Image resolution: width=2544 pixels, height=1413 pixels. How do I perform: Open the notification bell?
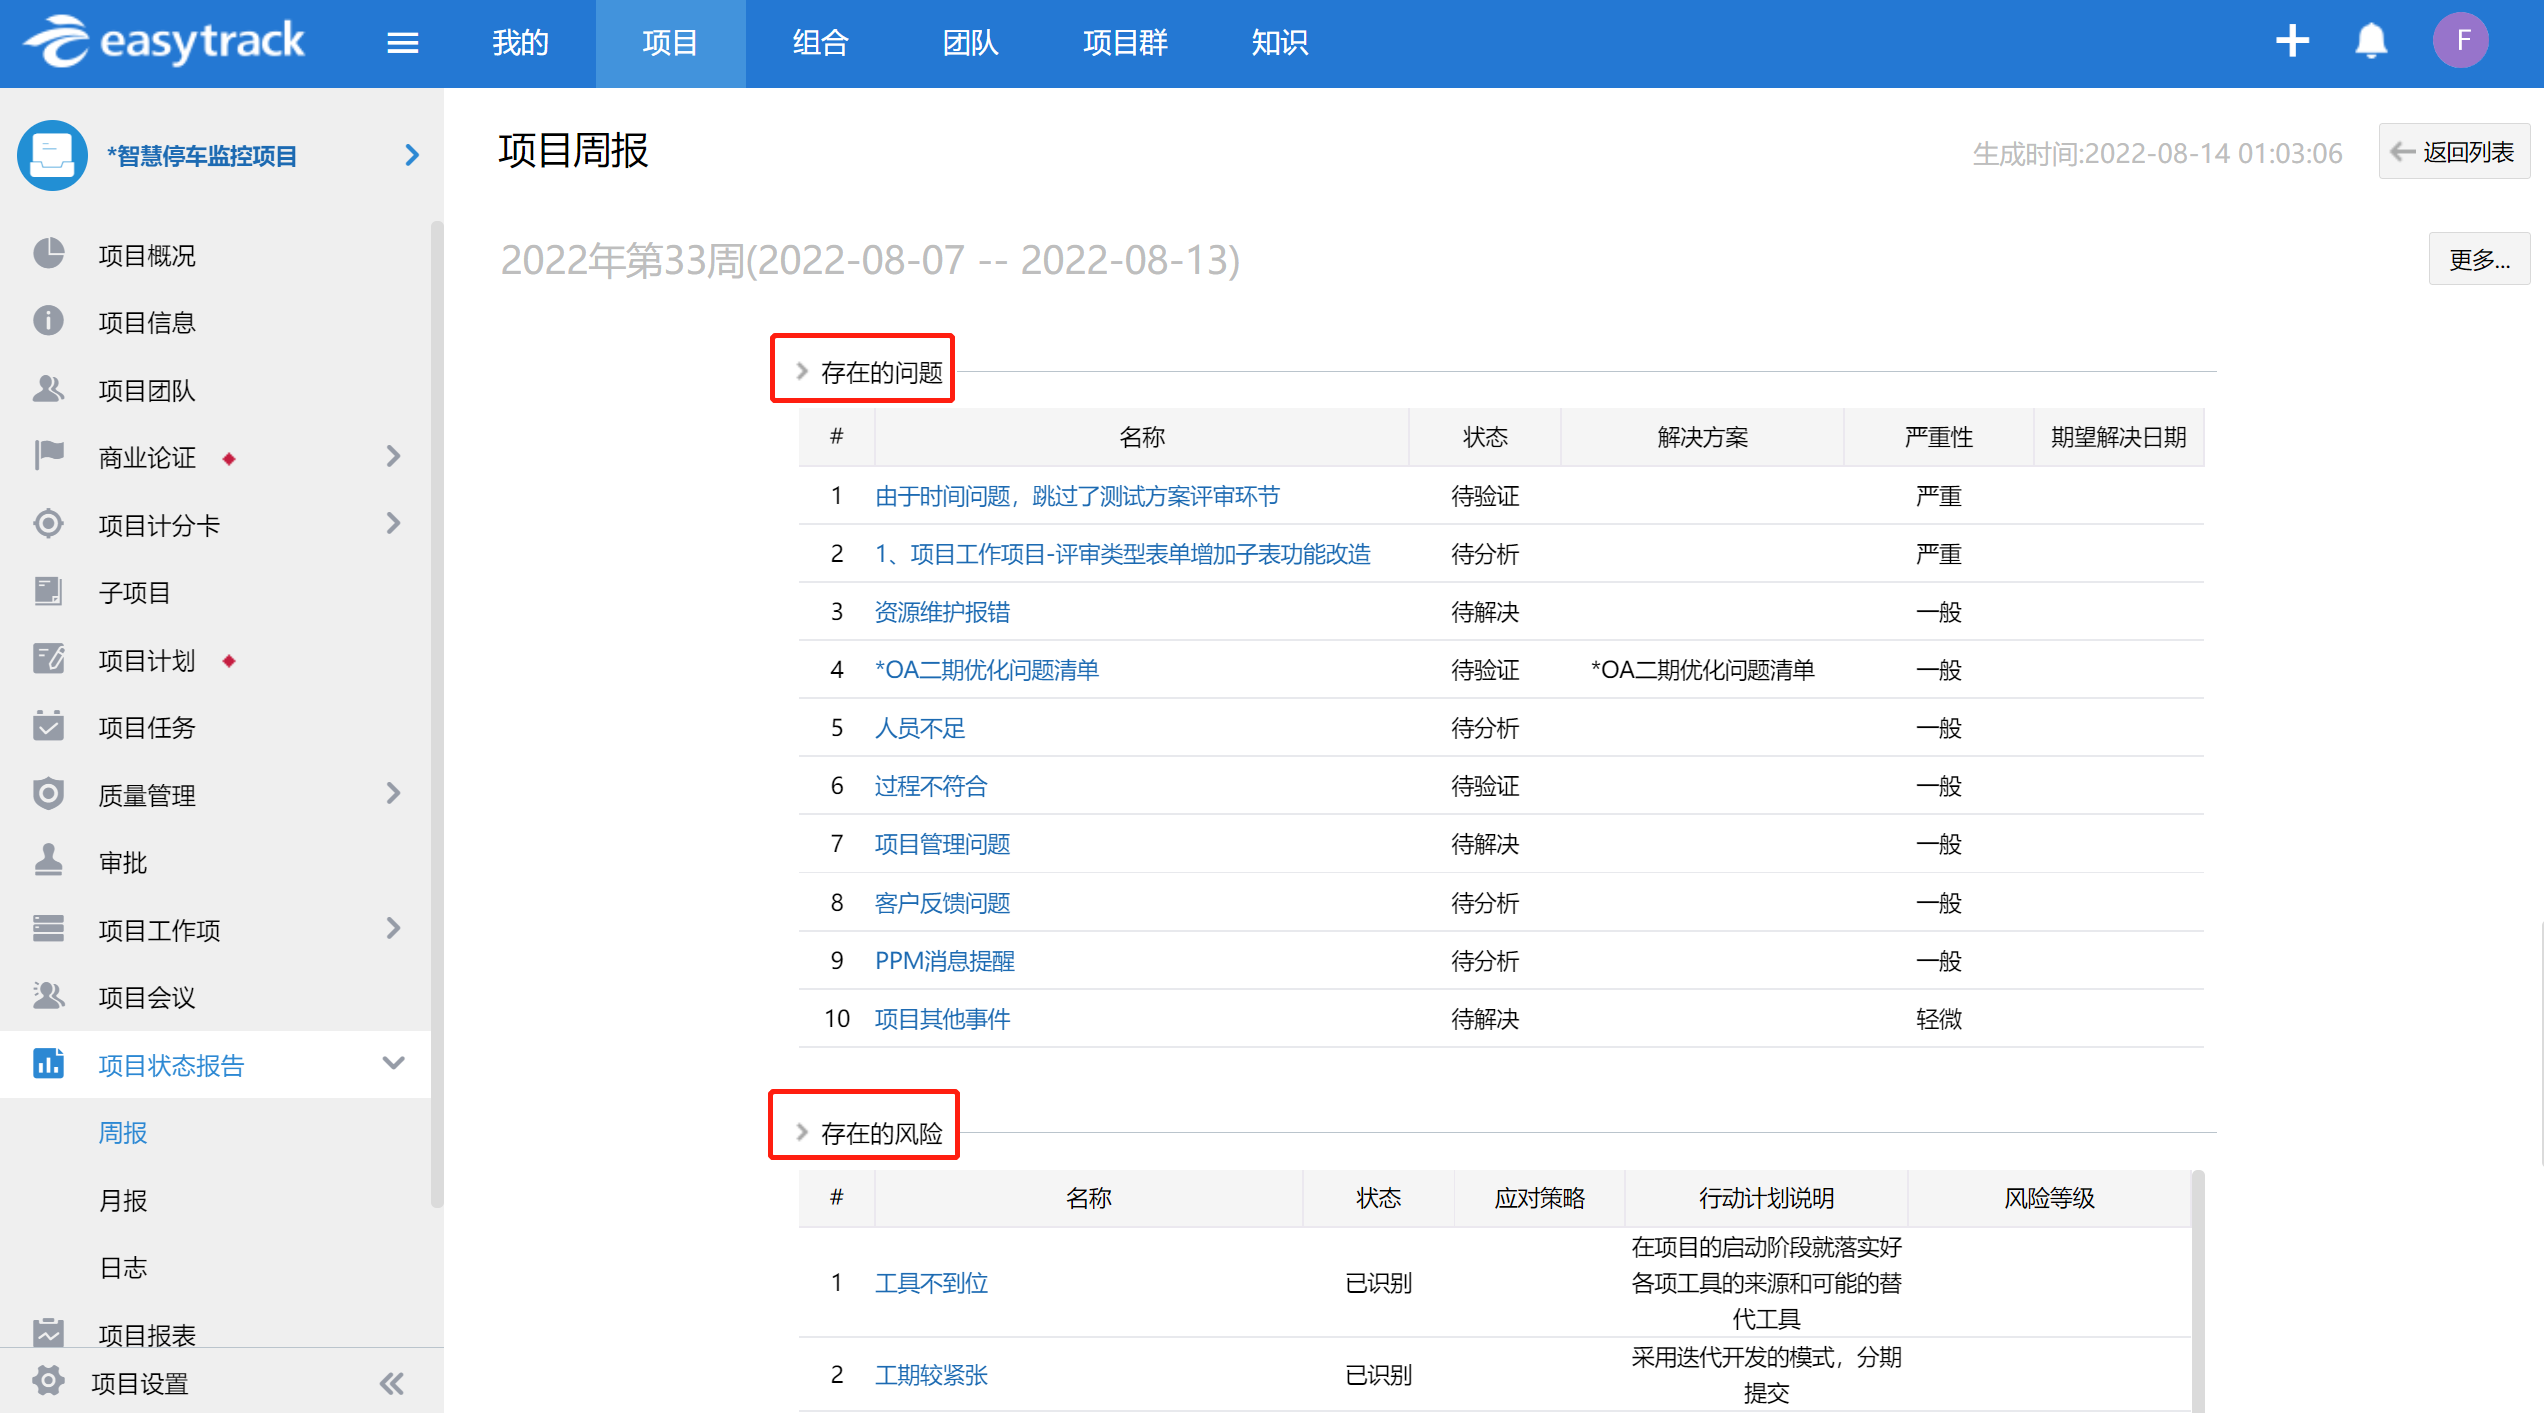click(x=2371, y=41)
